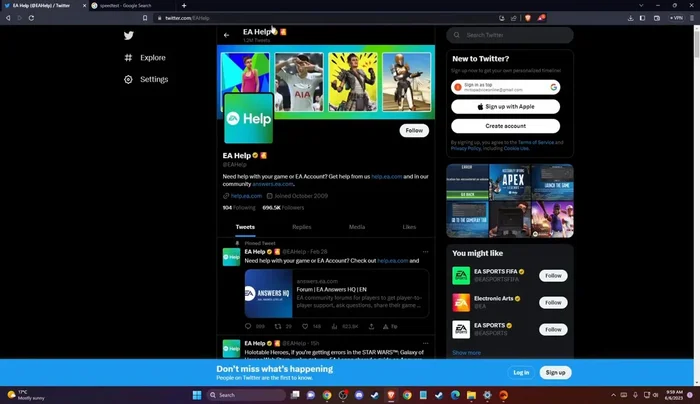The image size is (700, 404).
Task: Click the VPN button
Action: click(x=676, y=18)
